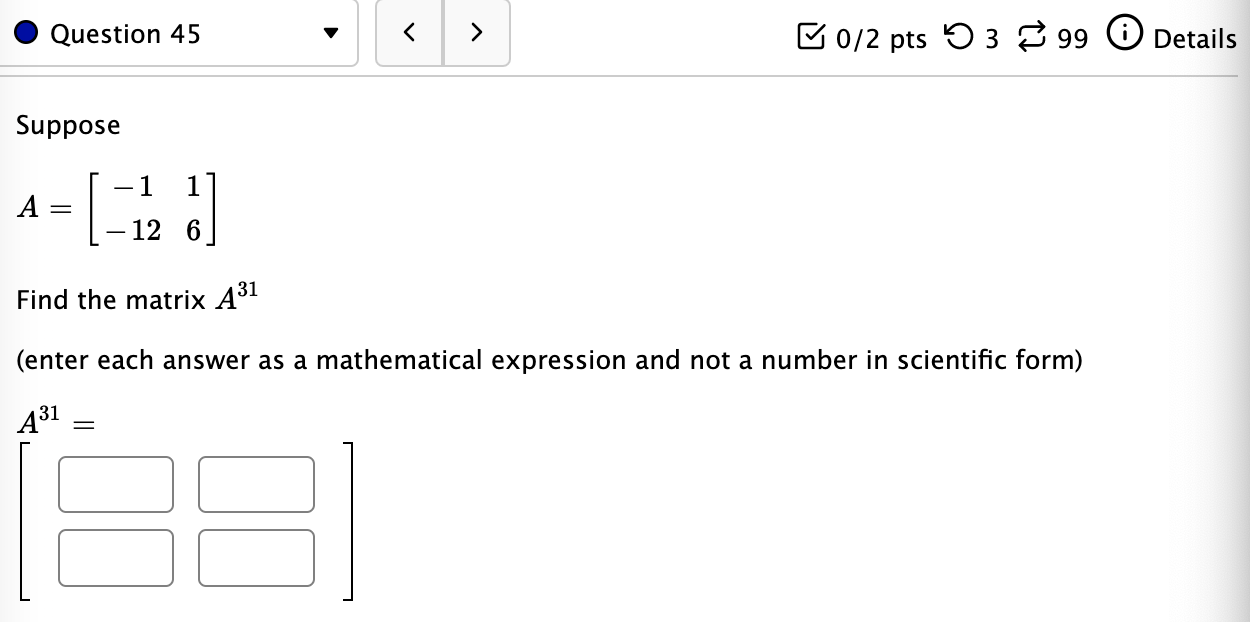Click the top-right matrix entry input box

click(x=256, y=484)
